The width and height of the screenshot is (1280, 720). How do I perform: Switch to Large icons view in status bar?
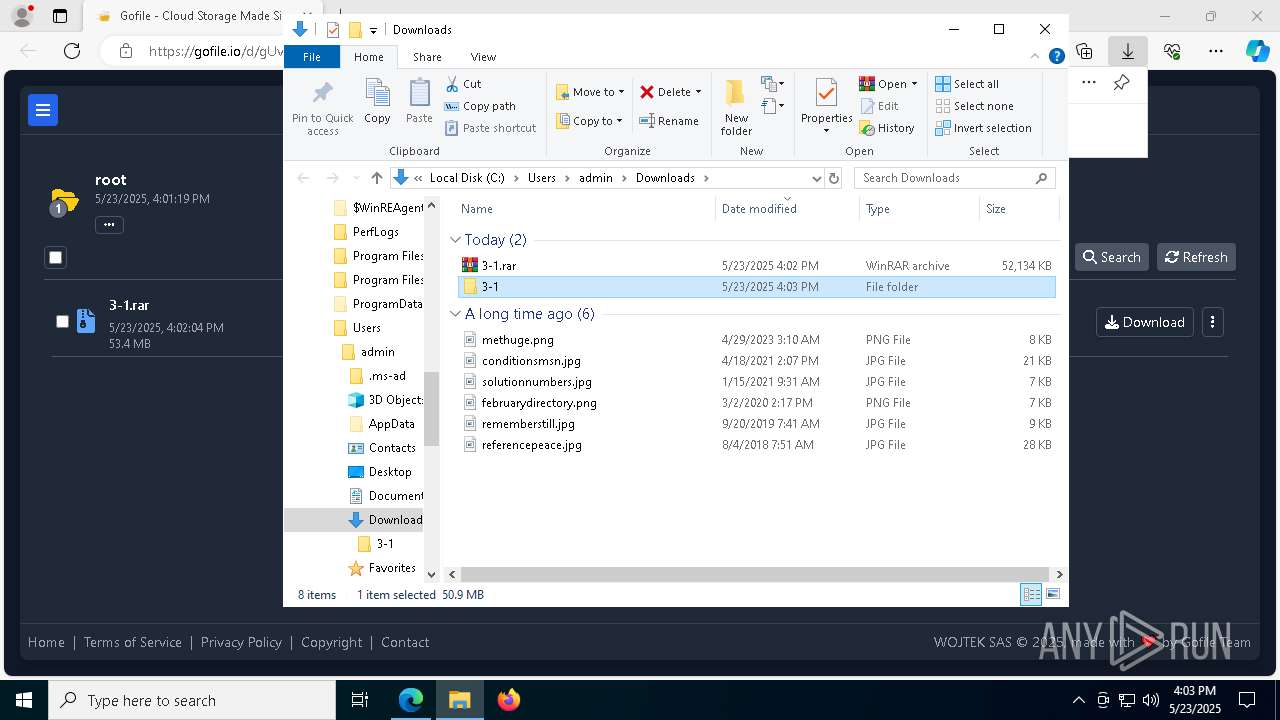(1053, 595)
